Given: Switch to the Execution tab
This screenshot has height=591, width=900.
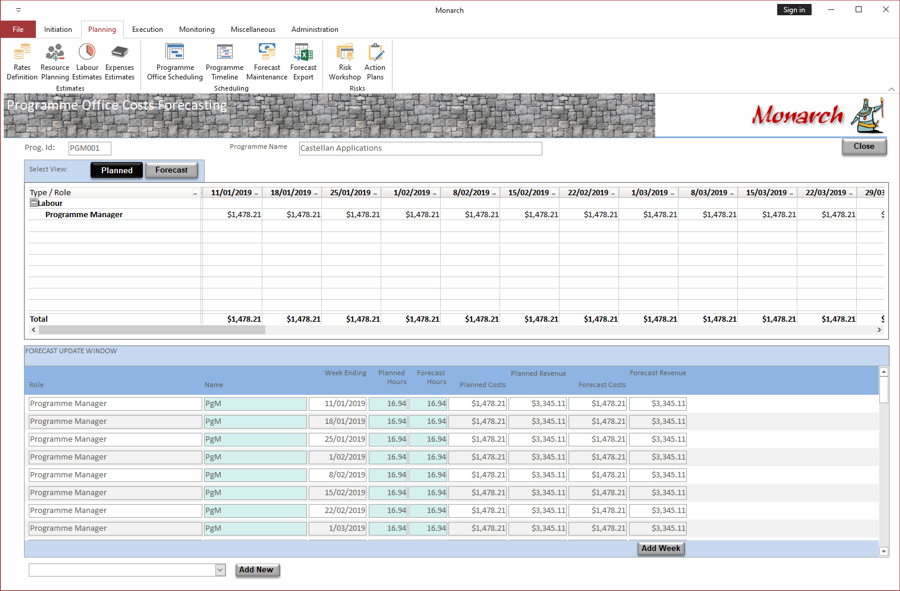Looking at the screenshot, I should click(x=148, y=29).
